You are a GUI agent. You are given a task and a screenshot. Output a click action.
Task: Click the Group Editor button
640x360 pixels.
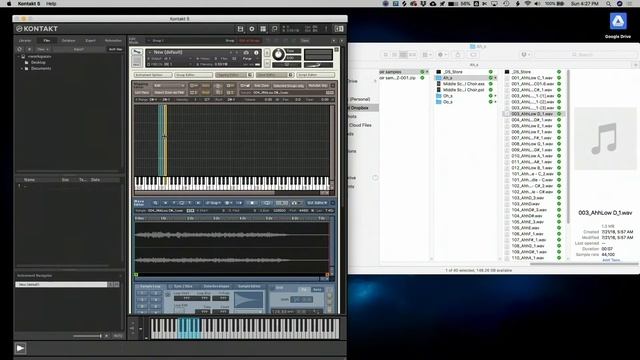(x=193, y=75)
